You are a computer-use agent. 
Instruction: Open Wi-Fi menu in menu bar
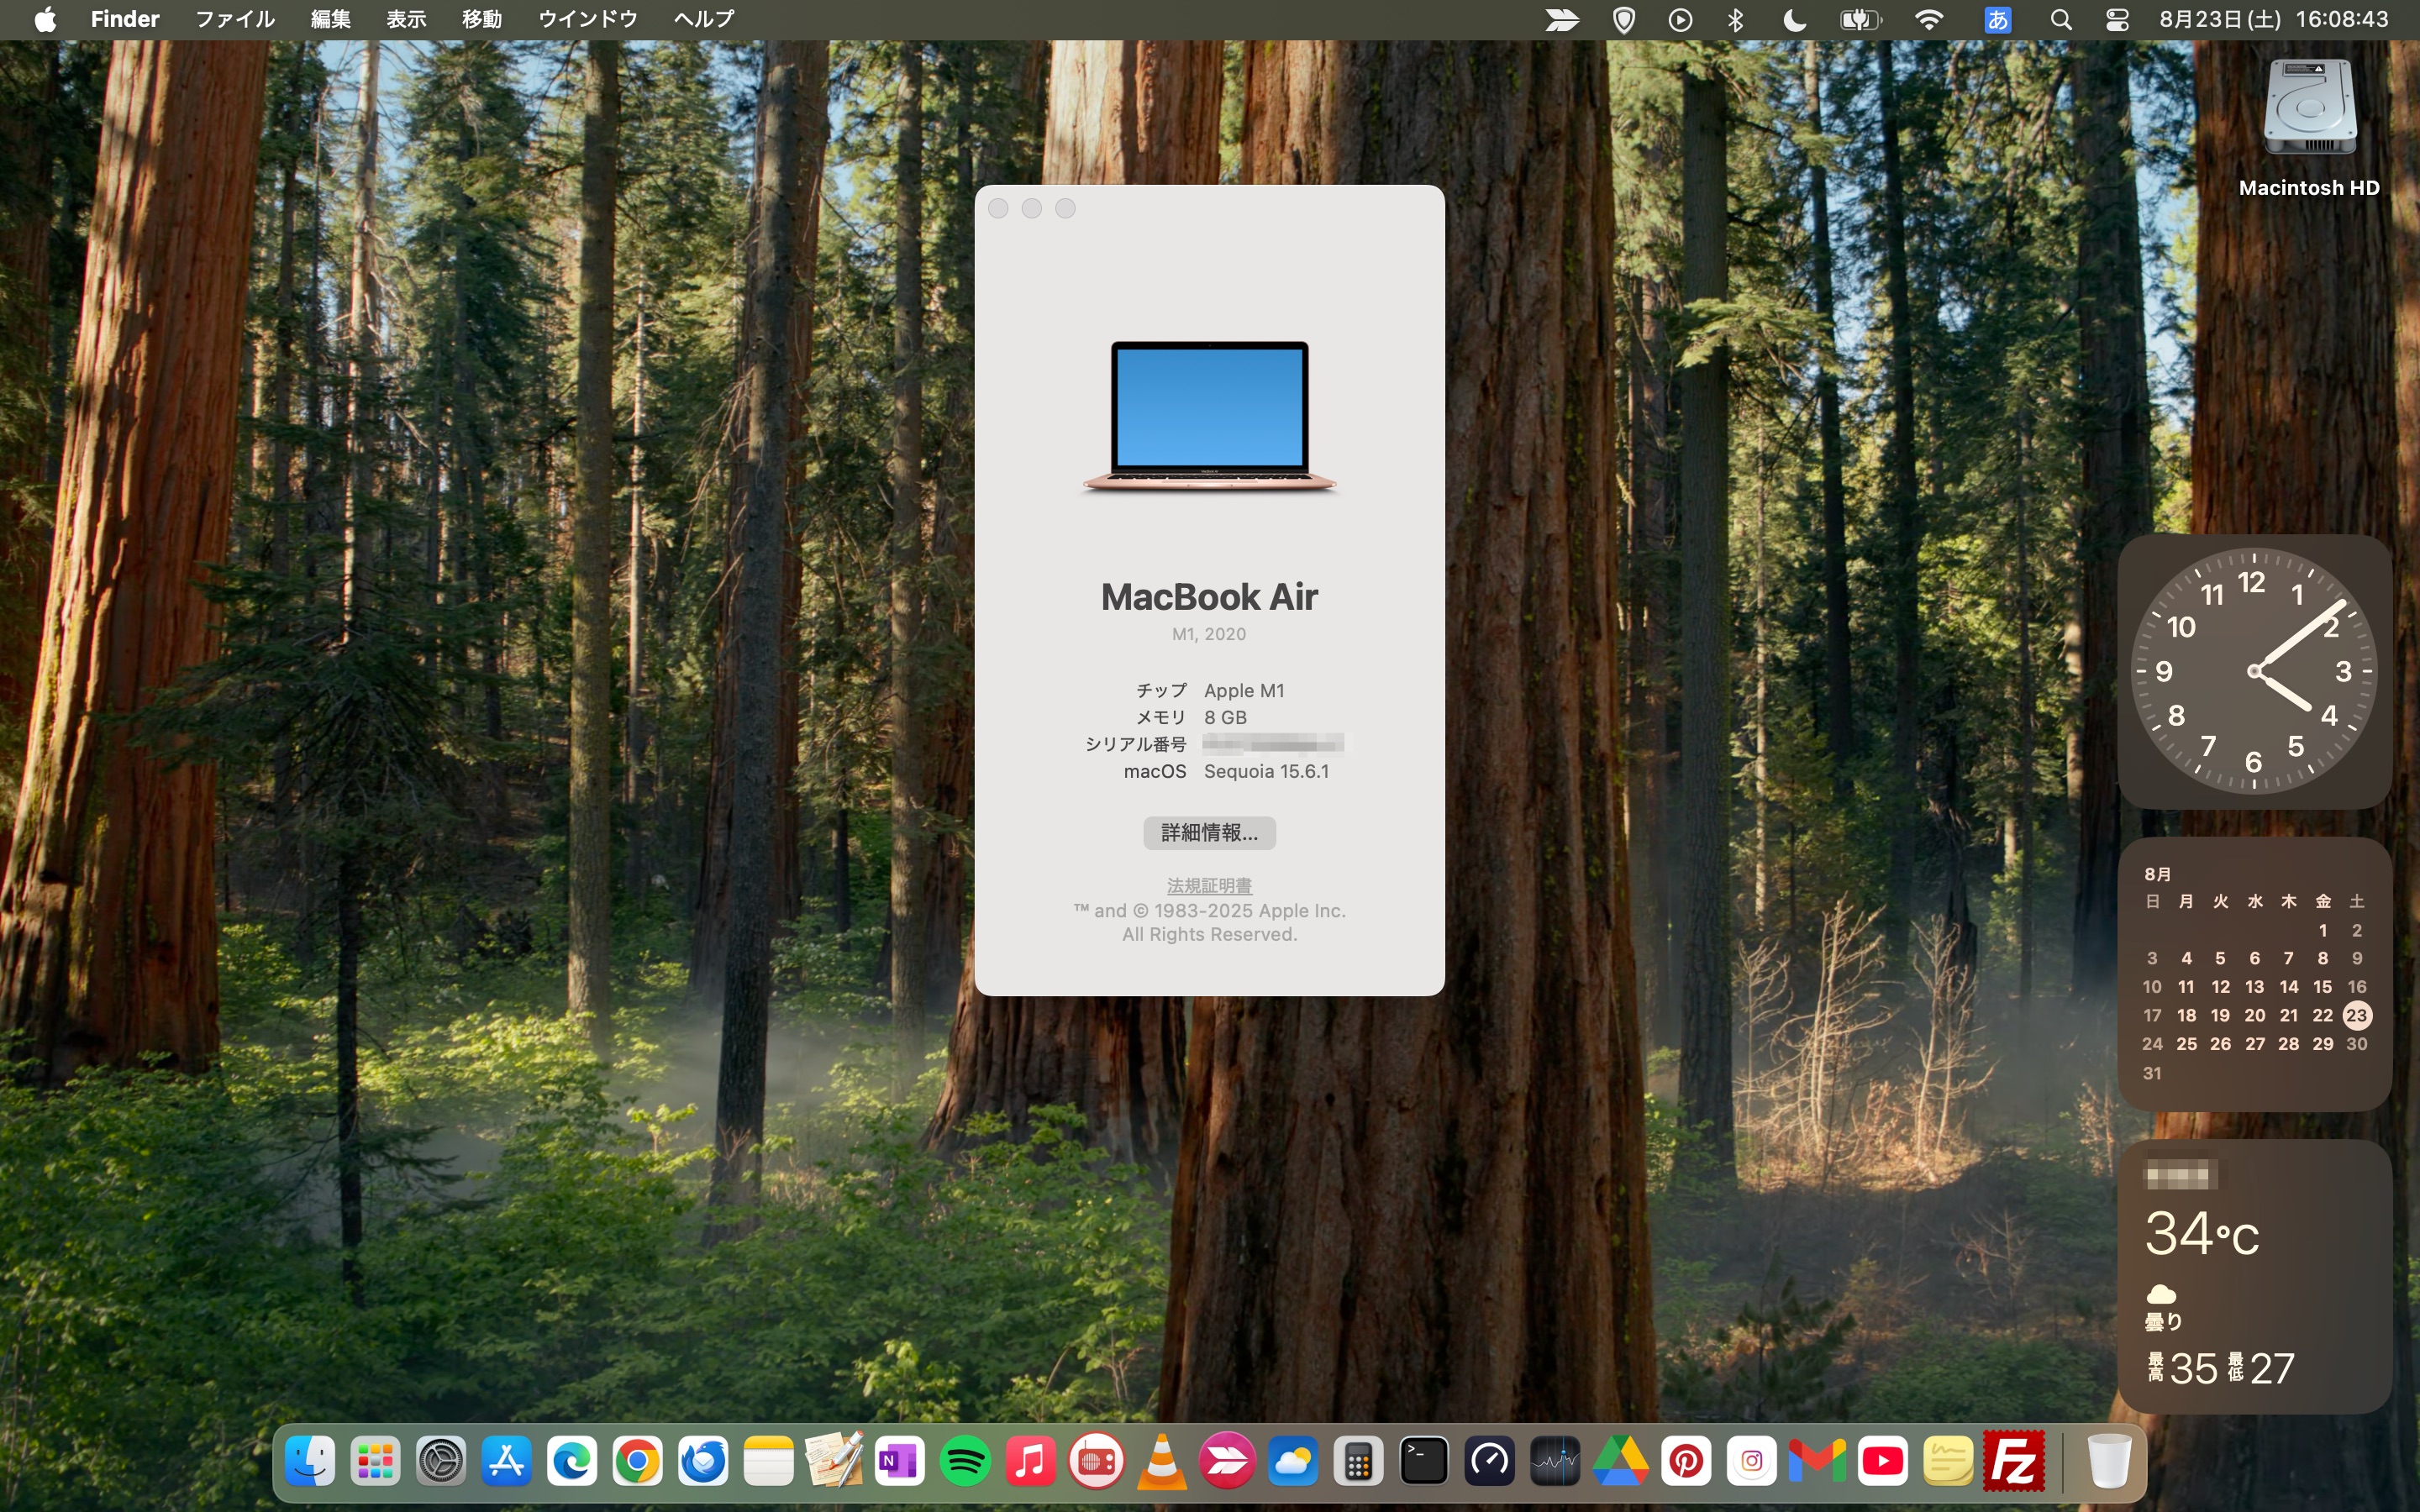pos(1929,19)
